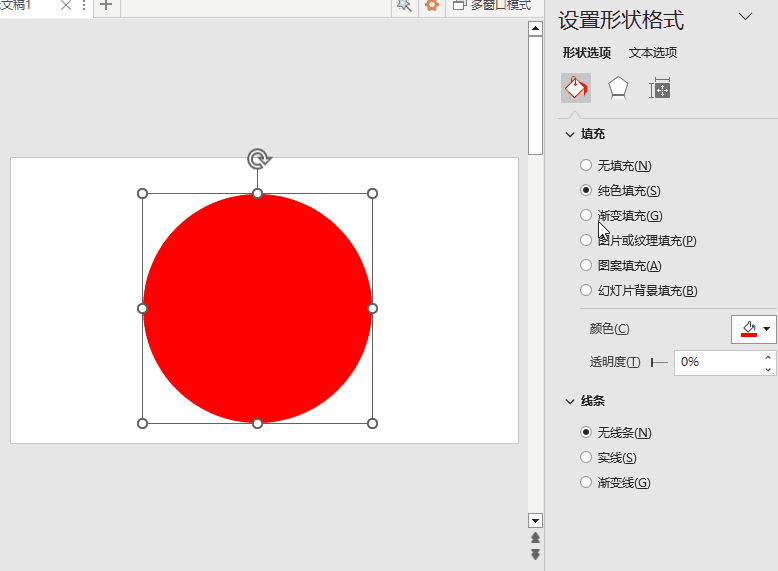778x571 pixels.
Task: Open the Fill & Line icon tab
Action: 576,88
